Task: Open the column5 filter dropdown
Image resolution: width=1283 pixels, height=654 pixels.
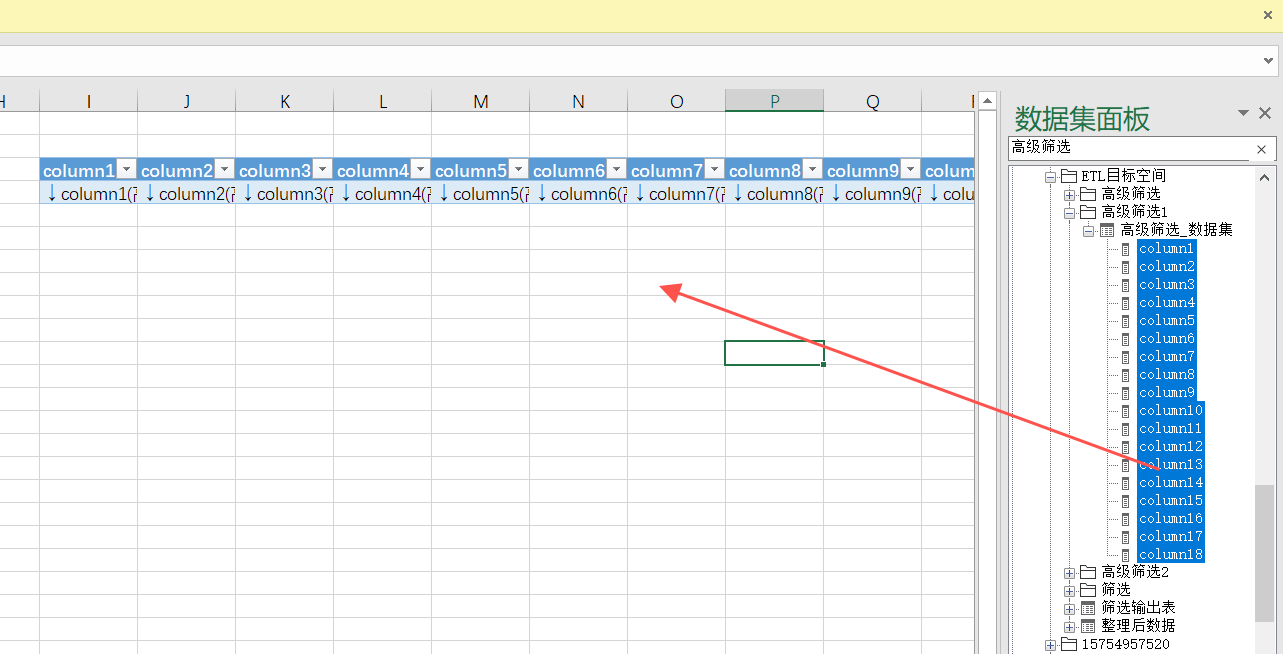Action: (518, 170)
